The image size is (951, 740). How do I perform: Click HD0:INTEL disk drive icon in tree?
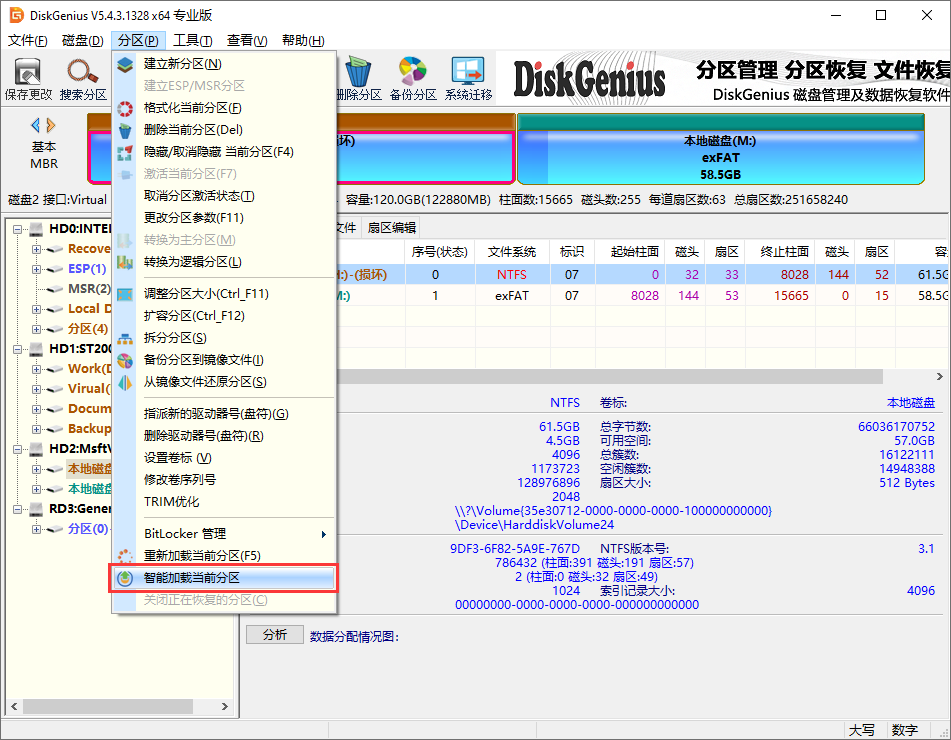click(x=36, y=229)
